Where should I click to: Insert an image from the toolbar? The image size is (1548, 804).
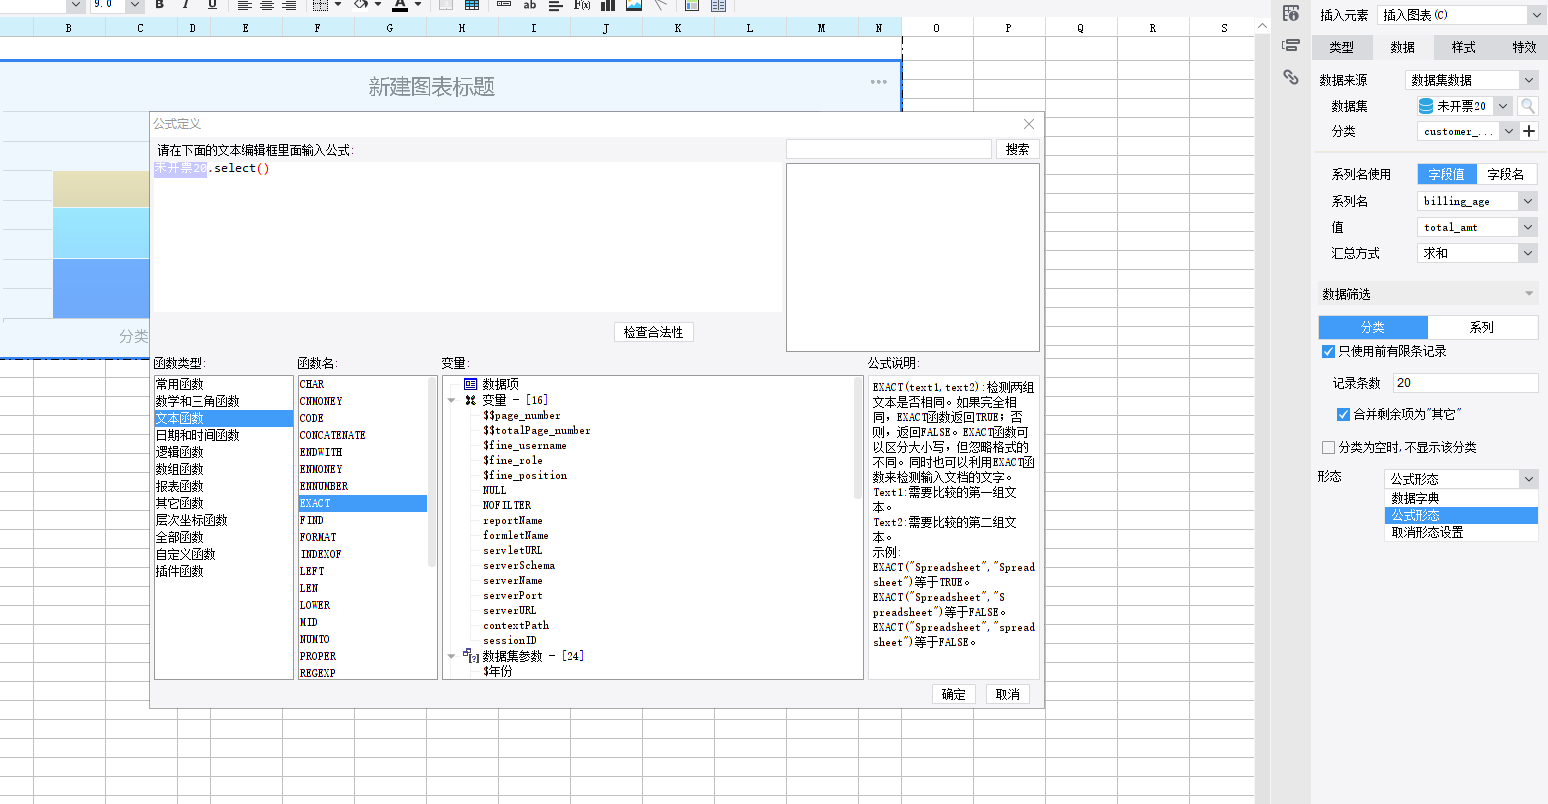coord(634,5)
